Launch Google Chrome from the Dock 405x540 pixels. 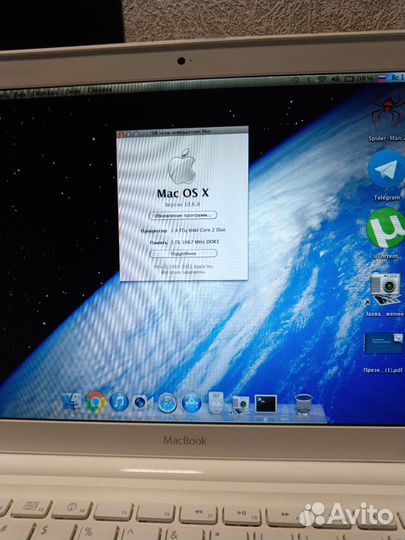96,402
